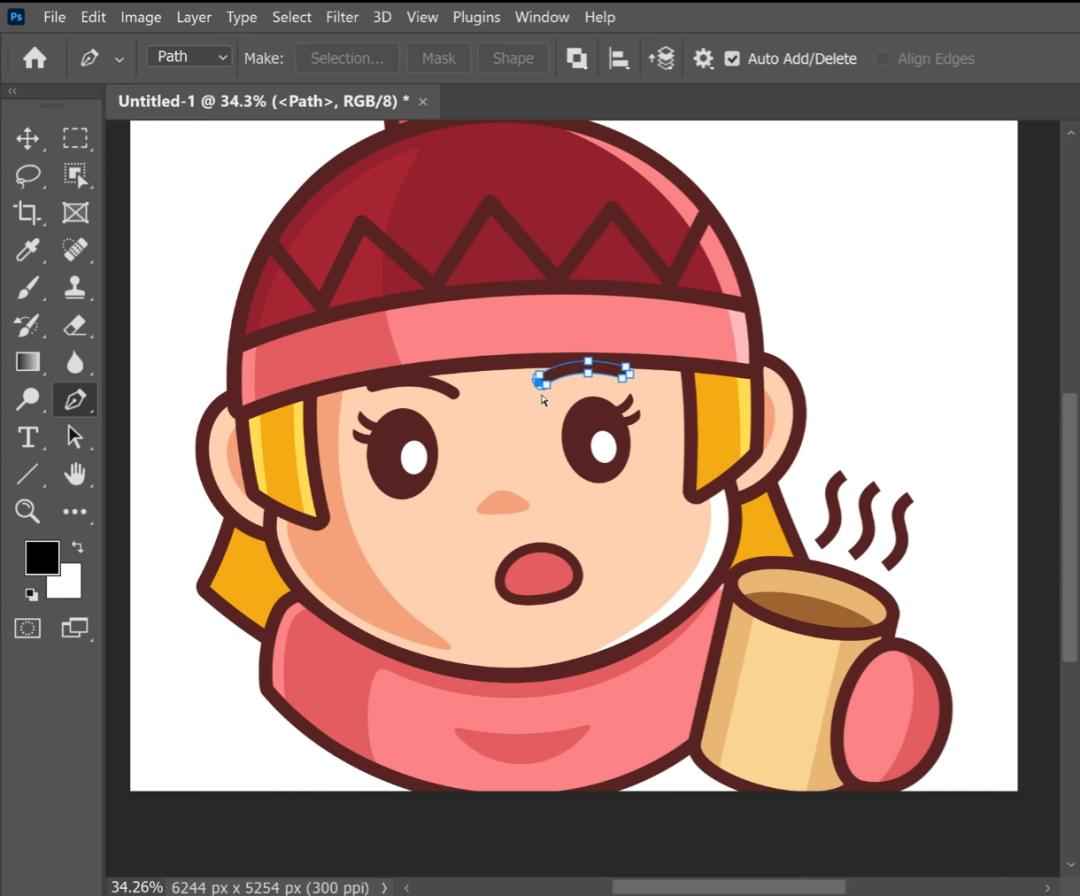This screenshot has width=1080, height=896.
Task: Toggle Quick Mask mode icon
Action: pyautogui.click(x=28, y=628)
